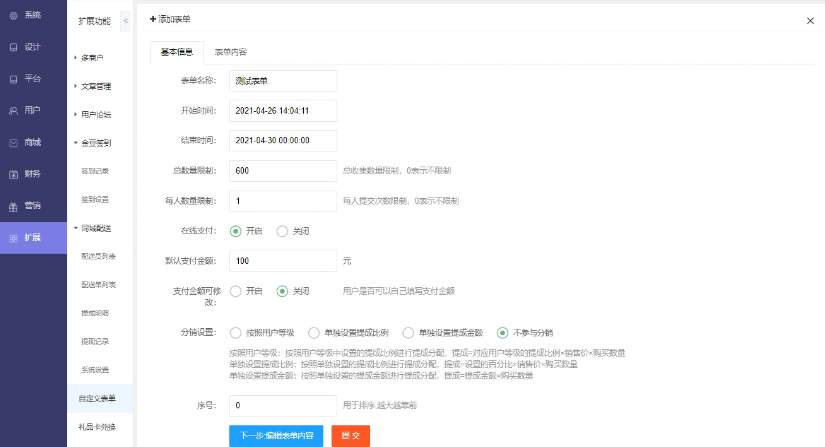Select the 商城 sidebar icon
This screenshot has height=447, width=825.
point(13,142)
